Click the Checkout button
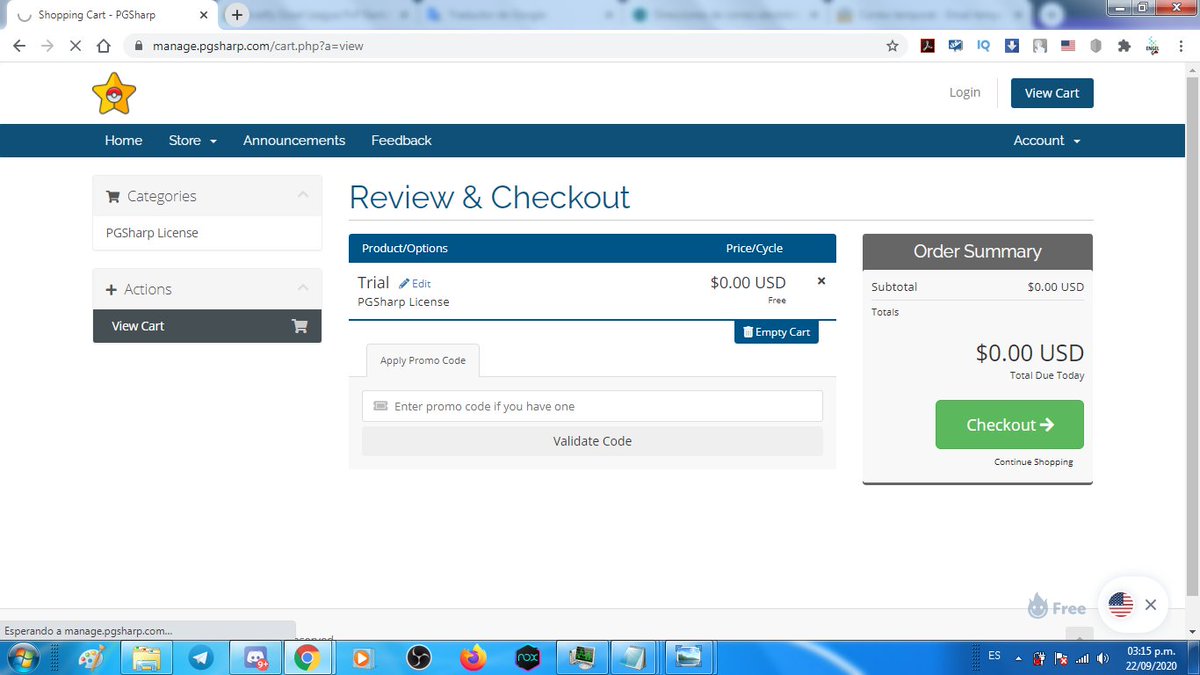The image size is (1200, 675). point(1009,425)
